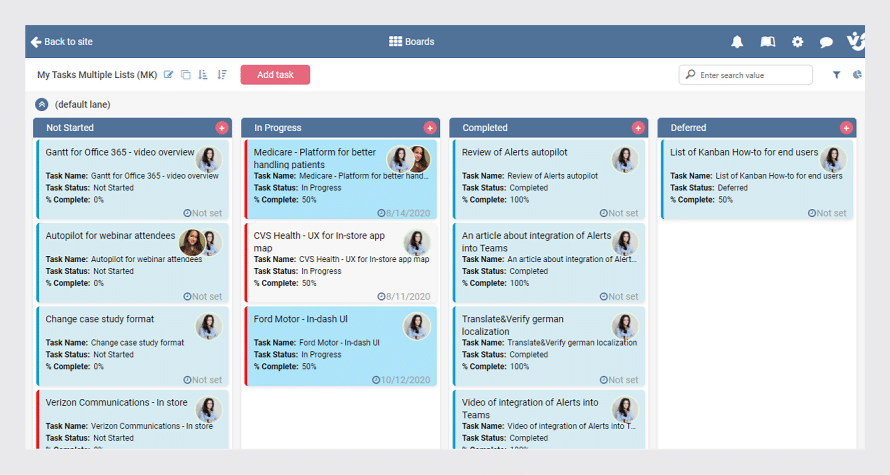This screenshot has height=475, width=890.
Task: Click the copy board icon
Action: click(x=186, y=74)
